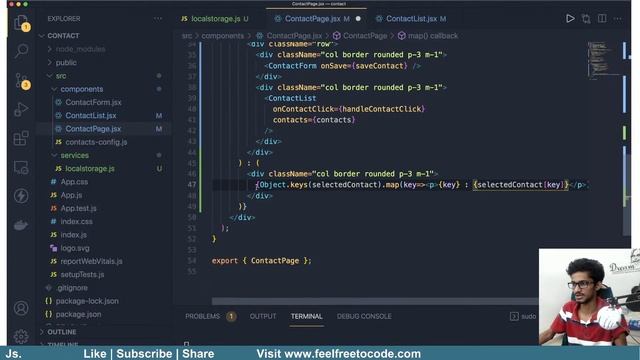Open reportWebVitals.js in the file tree

coord(91,261)
